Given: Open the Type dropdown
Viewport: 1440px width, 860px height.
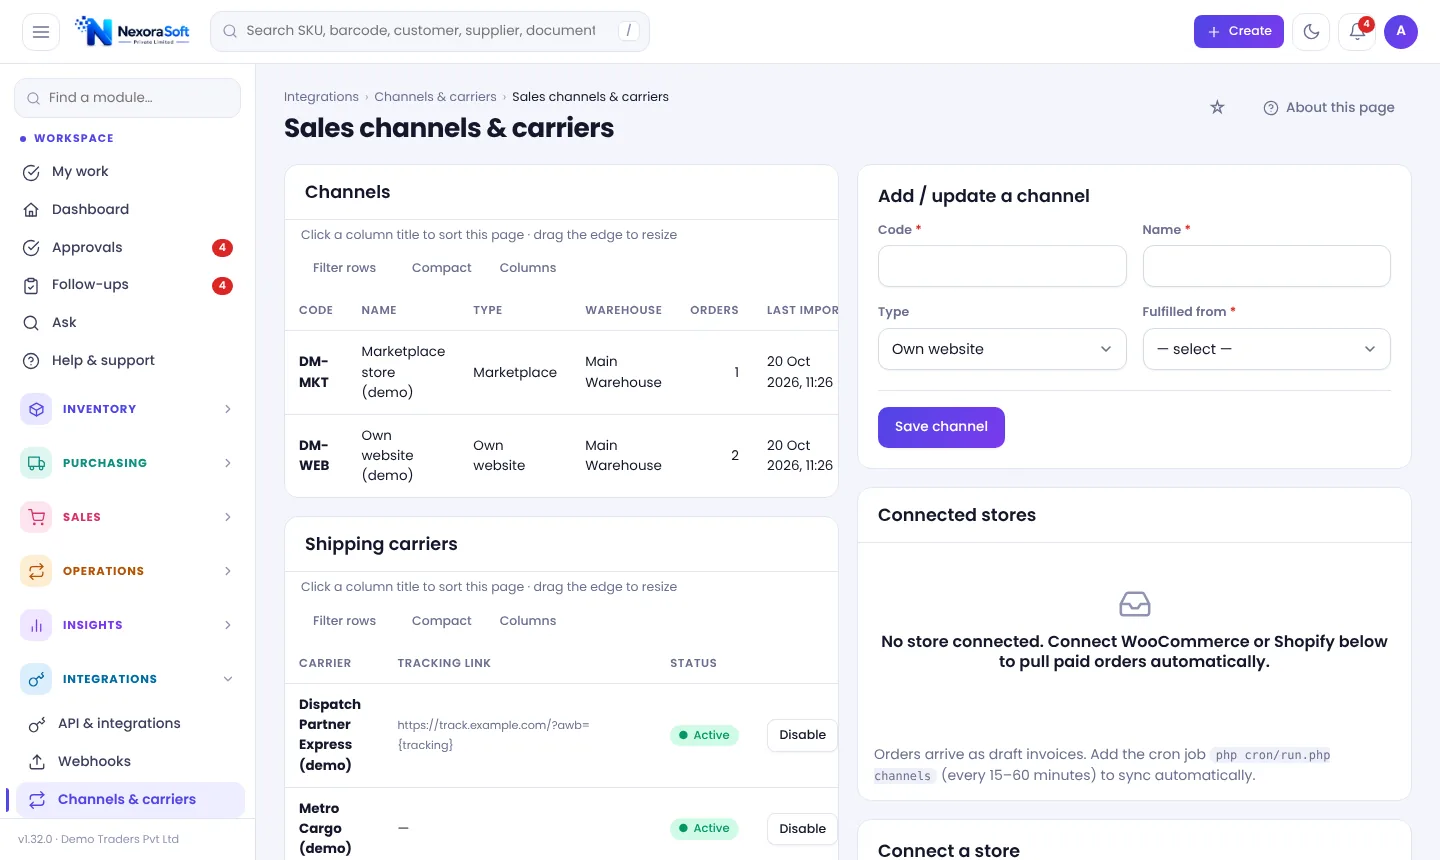Looking at the screenshot, I should click(1002, 349).
